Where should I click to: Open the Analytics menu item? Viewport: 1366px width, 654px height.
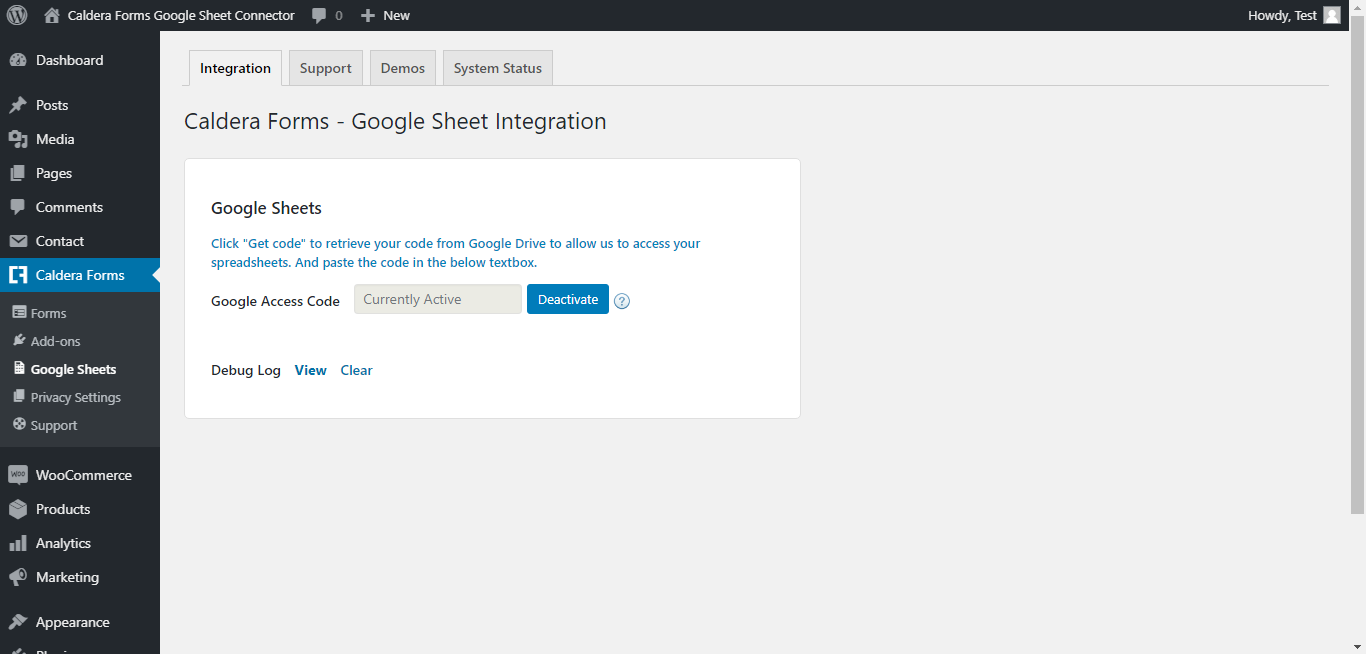(x=80, y=543)
